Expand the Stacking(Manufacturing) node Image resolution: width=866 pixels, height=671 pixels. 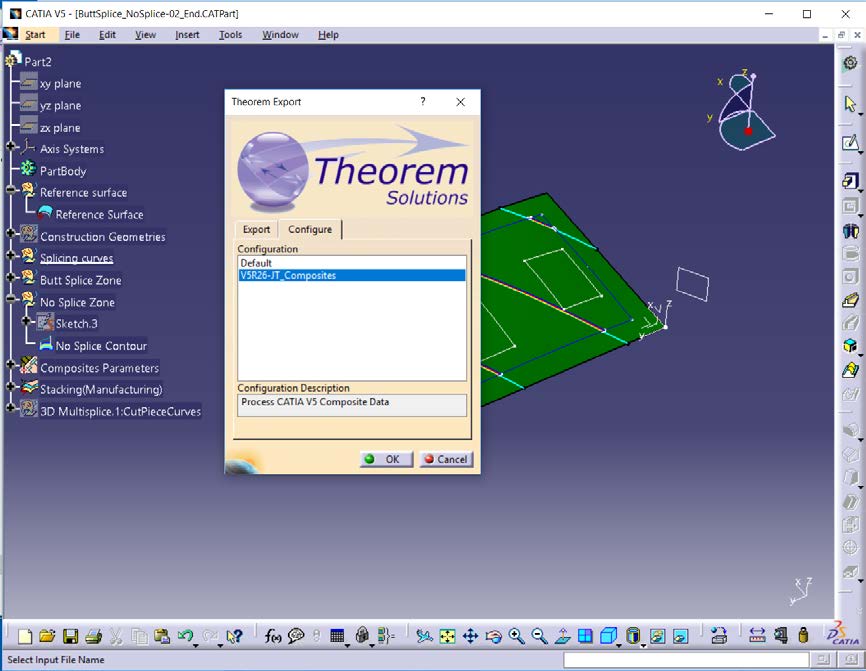tap(10, 386)
